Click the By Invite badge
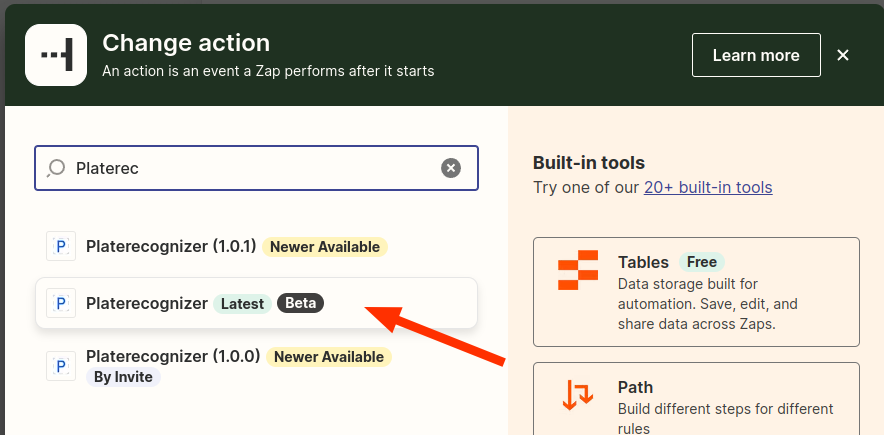Screen dimensions: 884x435 tap(123, 377)
